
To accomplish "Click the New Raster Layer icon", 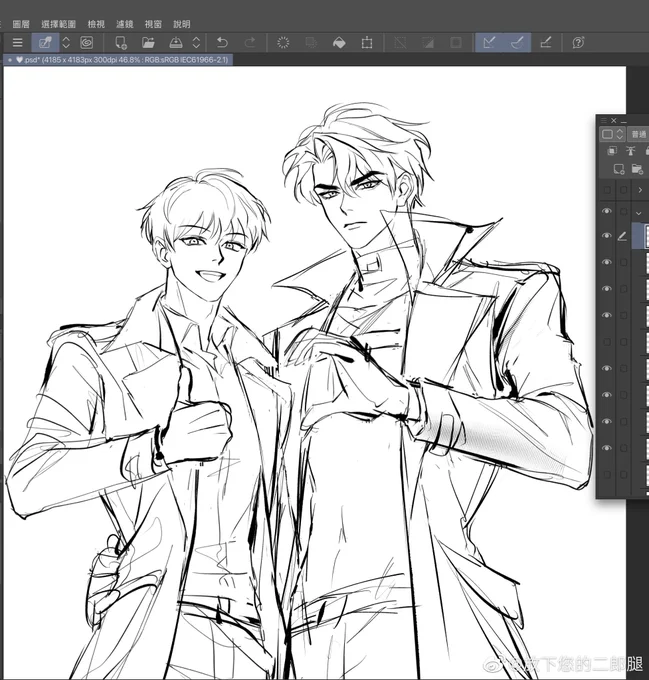I will (619, 169).
